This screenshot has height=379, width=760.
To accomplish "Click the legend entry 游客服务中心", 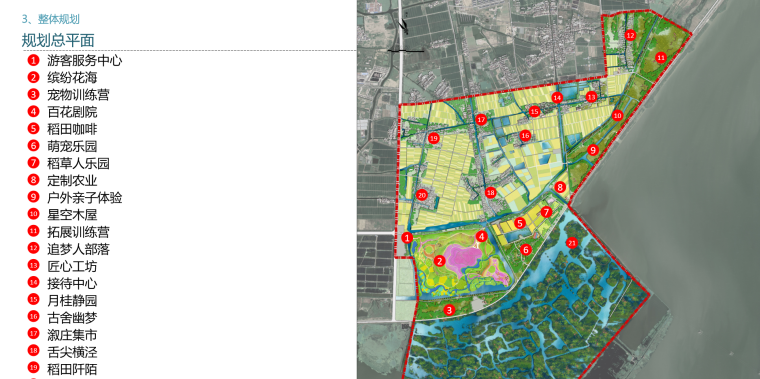I will coord(84,61).
